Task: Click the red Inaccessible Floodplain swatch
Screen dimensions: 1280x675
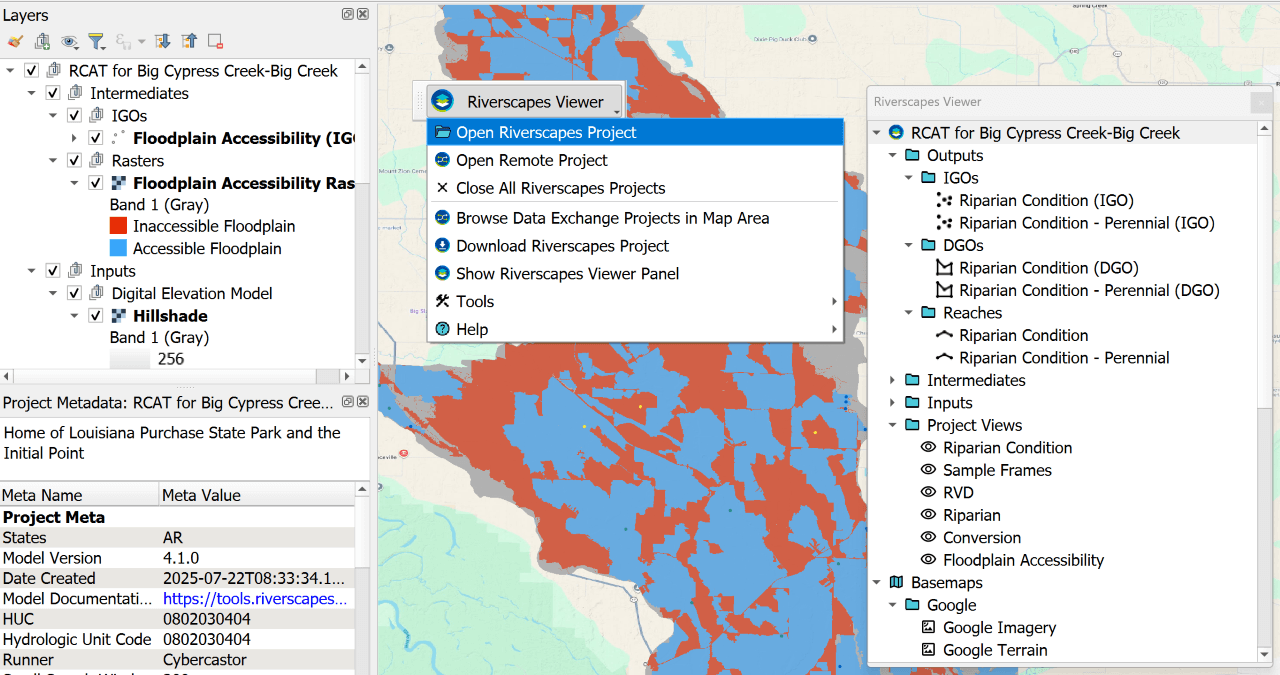Action: (118, 226)
